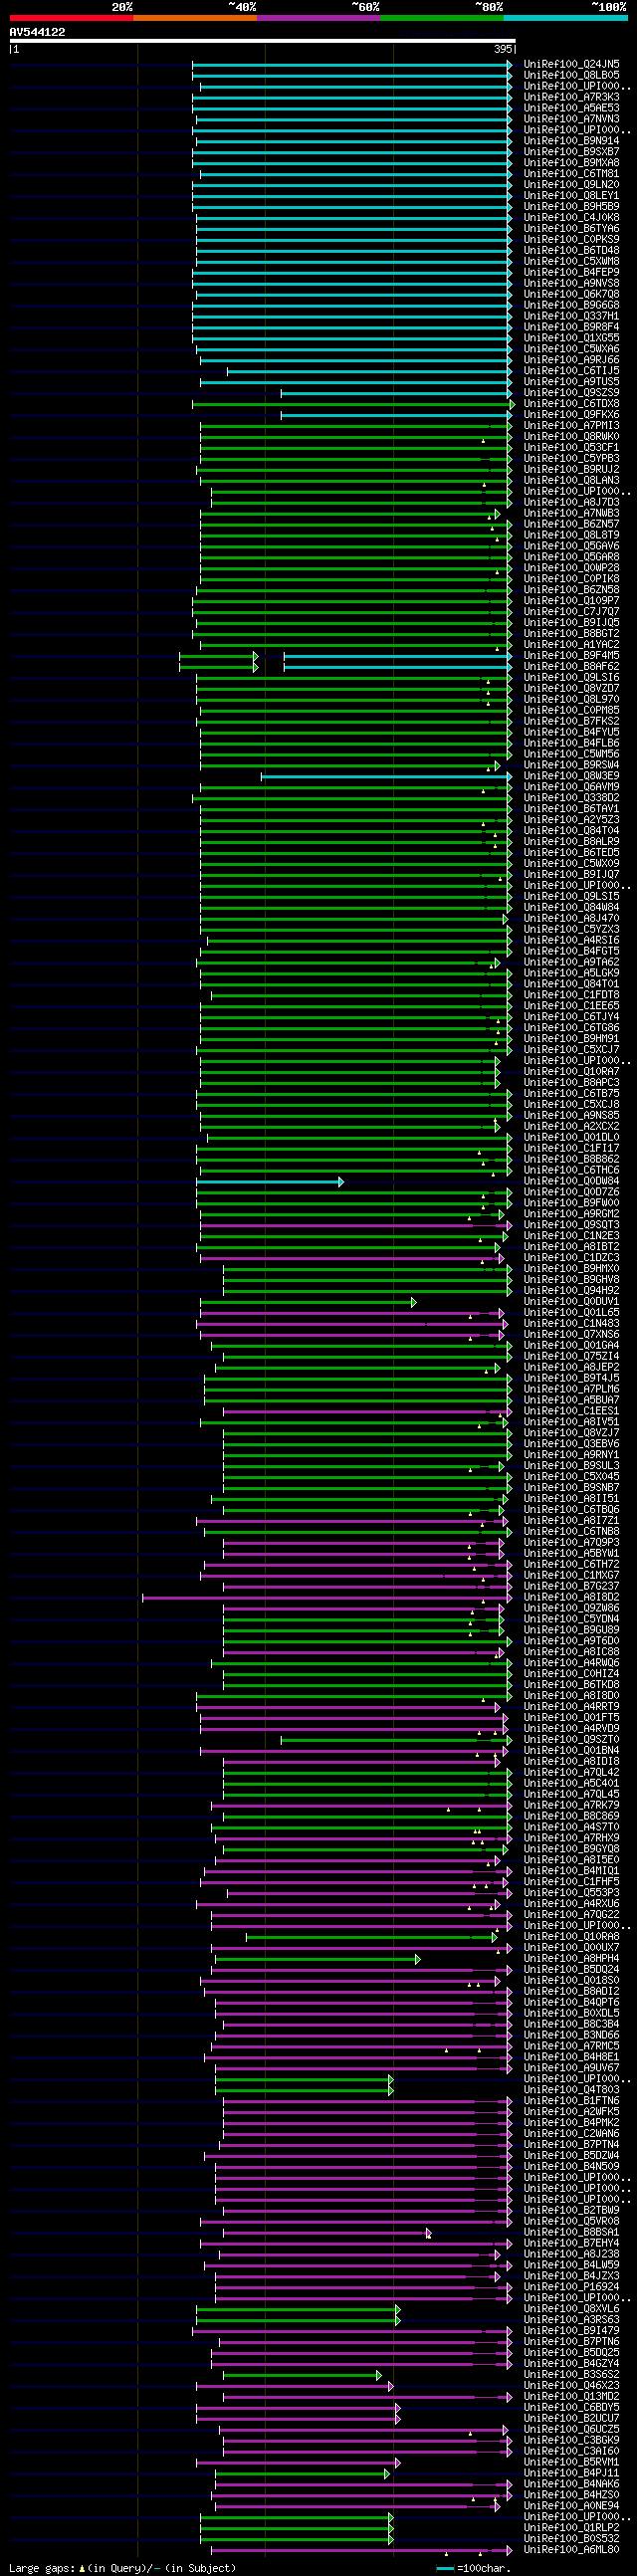637x2576 pixels.
Task: Click UniRef100_Q8VZD7 label
Action: [x=571, y=688]
